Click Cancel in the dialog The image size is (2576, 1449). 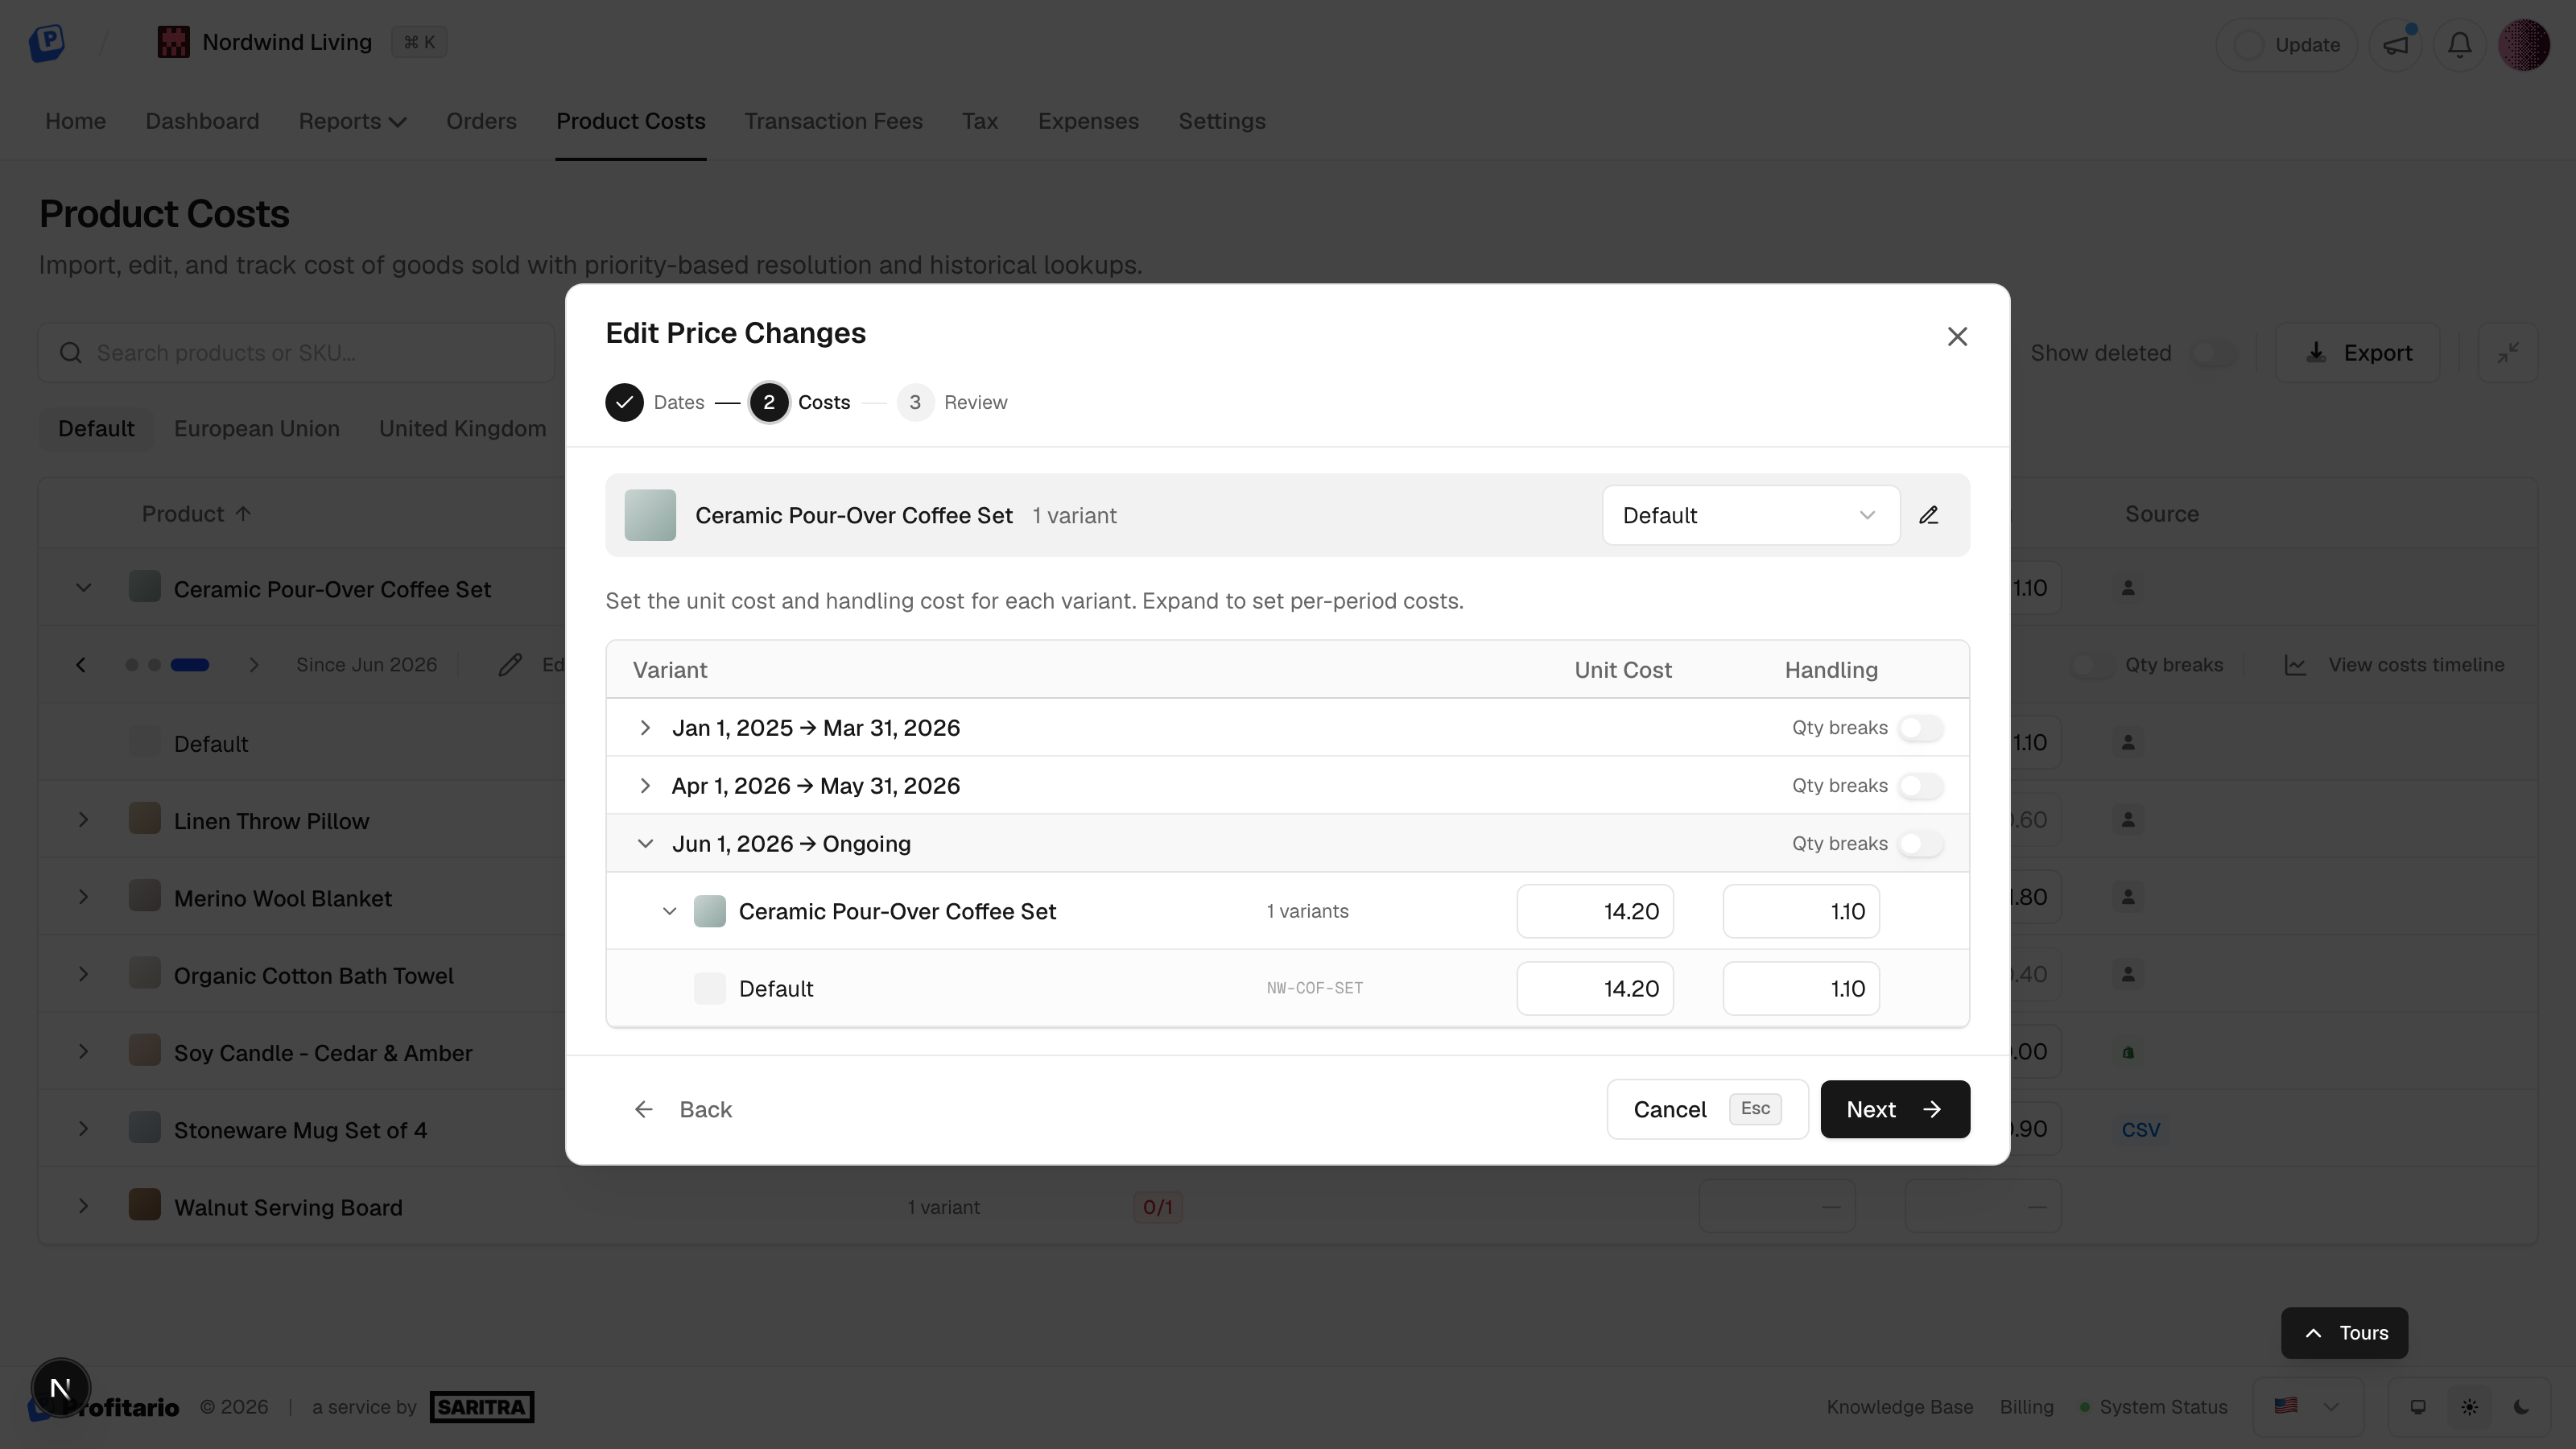tap(1707, 1109)
